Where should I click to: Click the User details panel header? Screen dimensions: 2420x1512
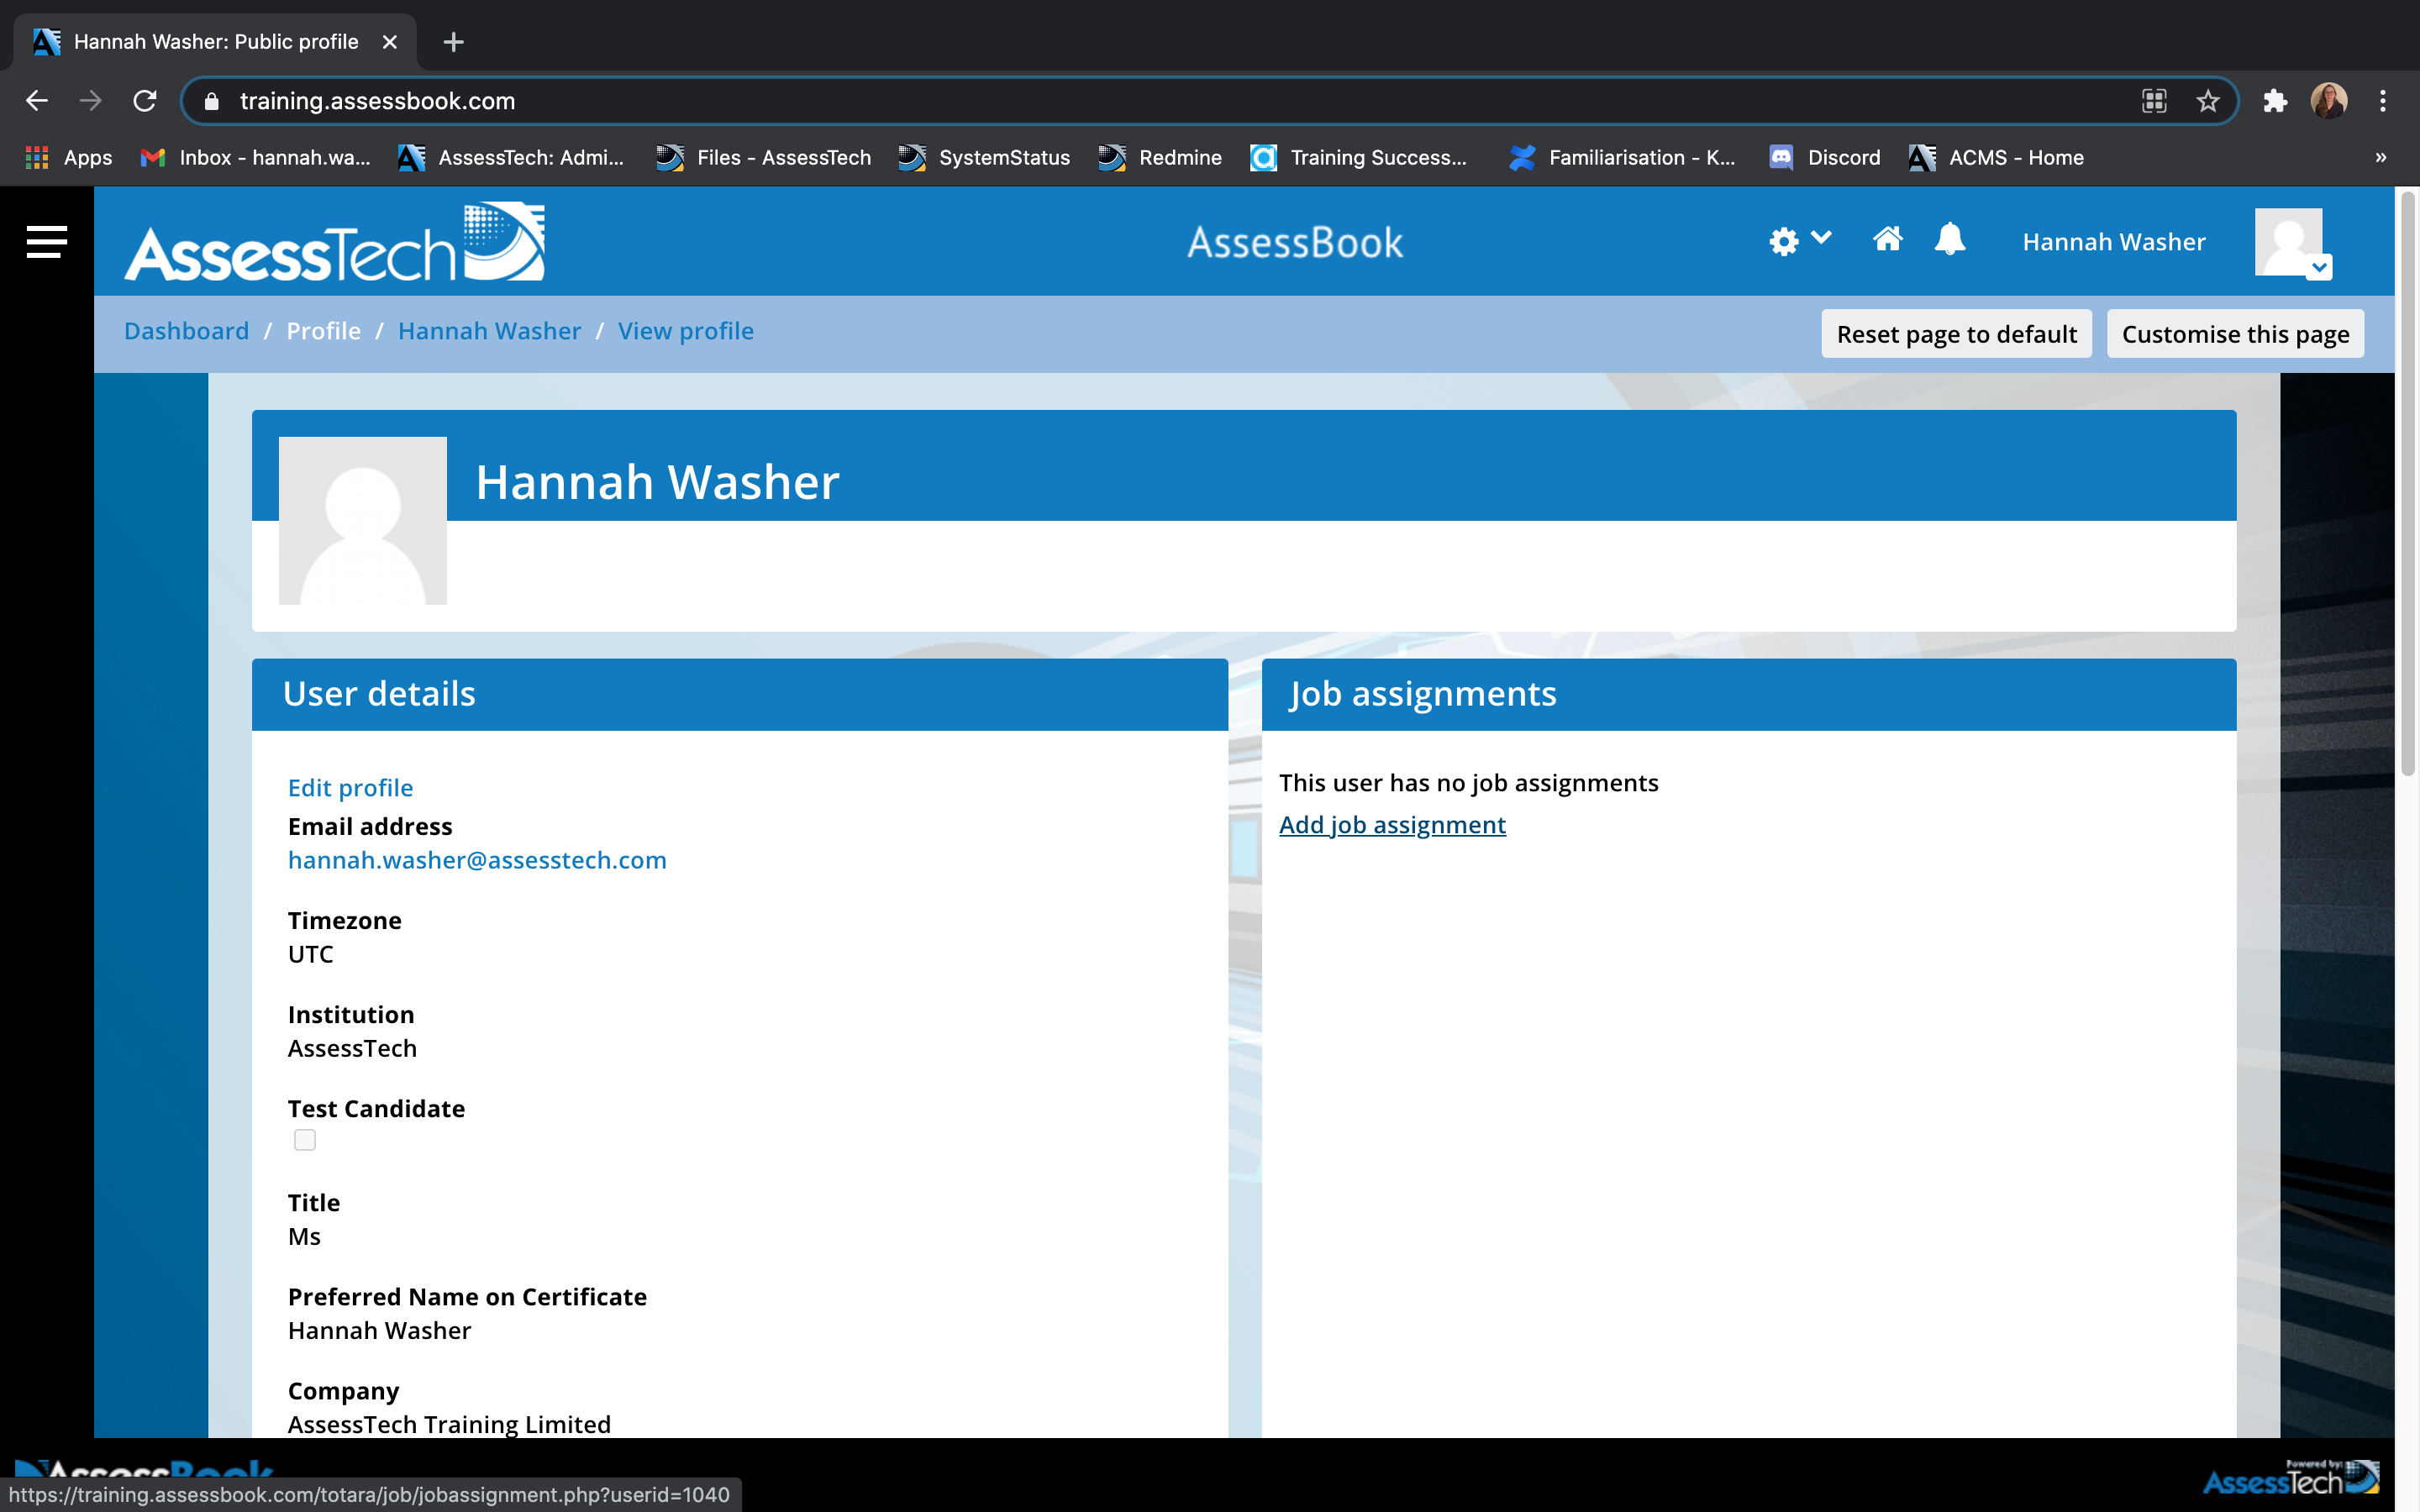739,694
